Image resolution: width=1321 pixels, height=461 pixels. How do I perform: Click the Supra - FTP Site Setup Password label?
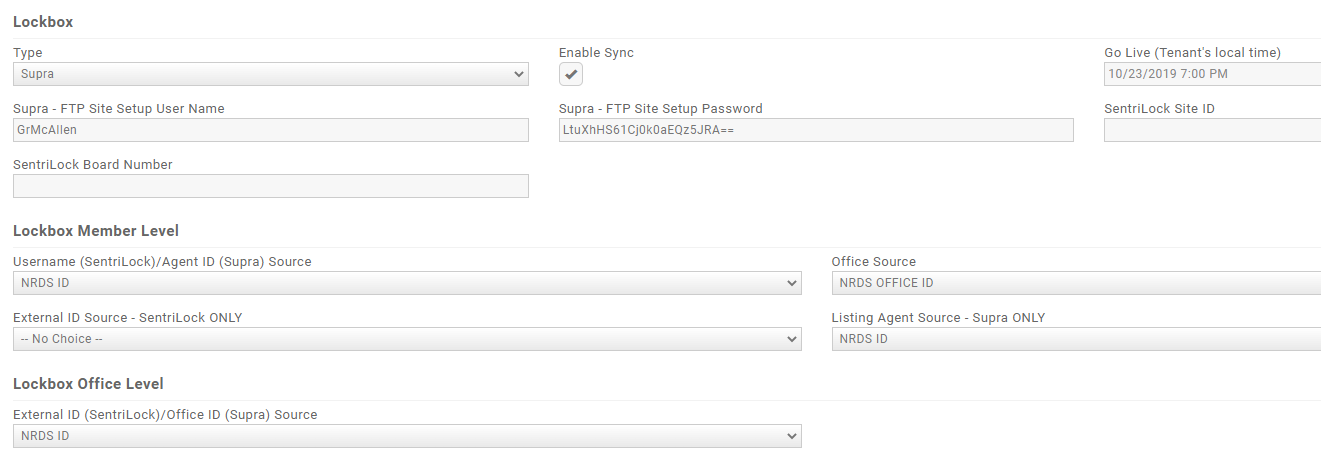coord(661,109)
